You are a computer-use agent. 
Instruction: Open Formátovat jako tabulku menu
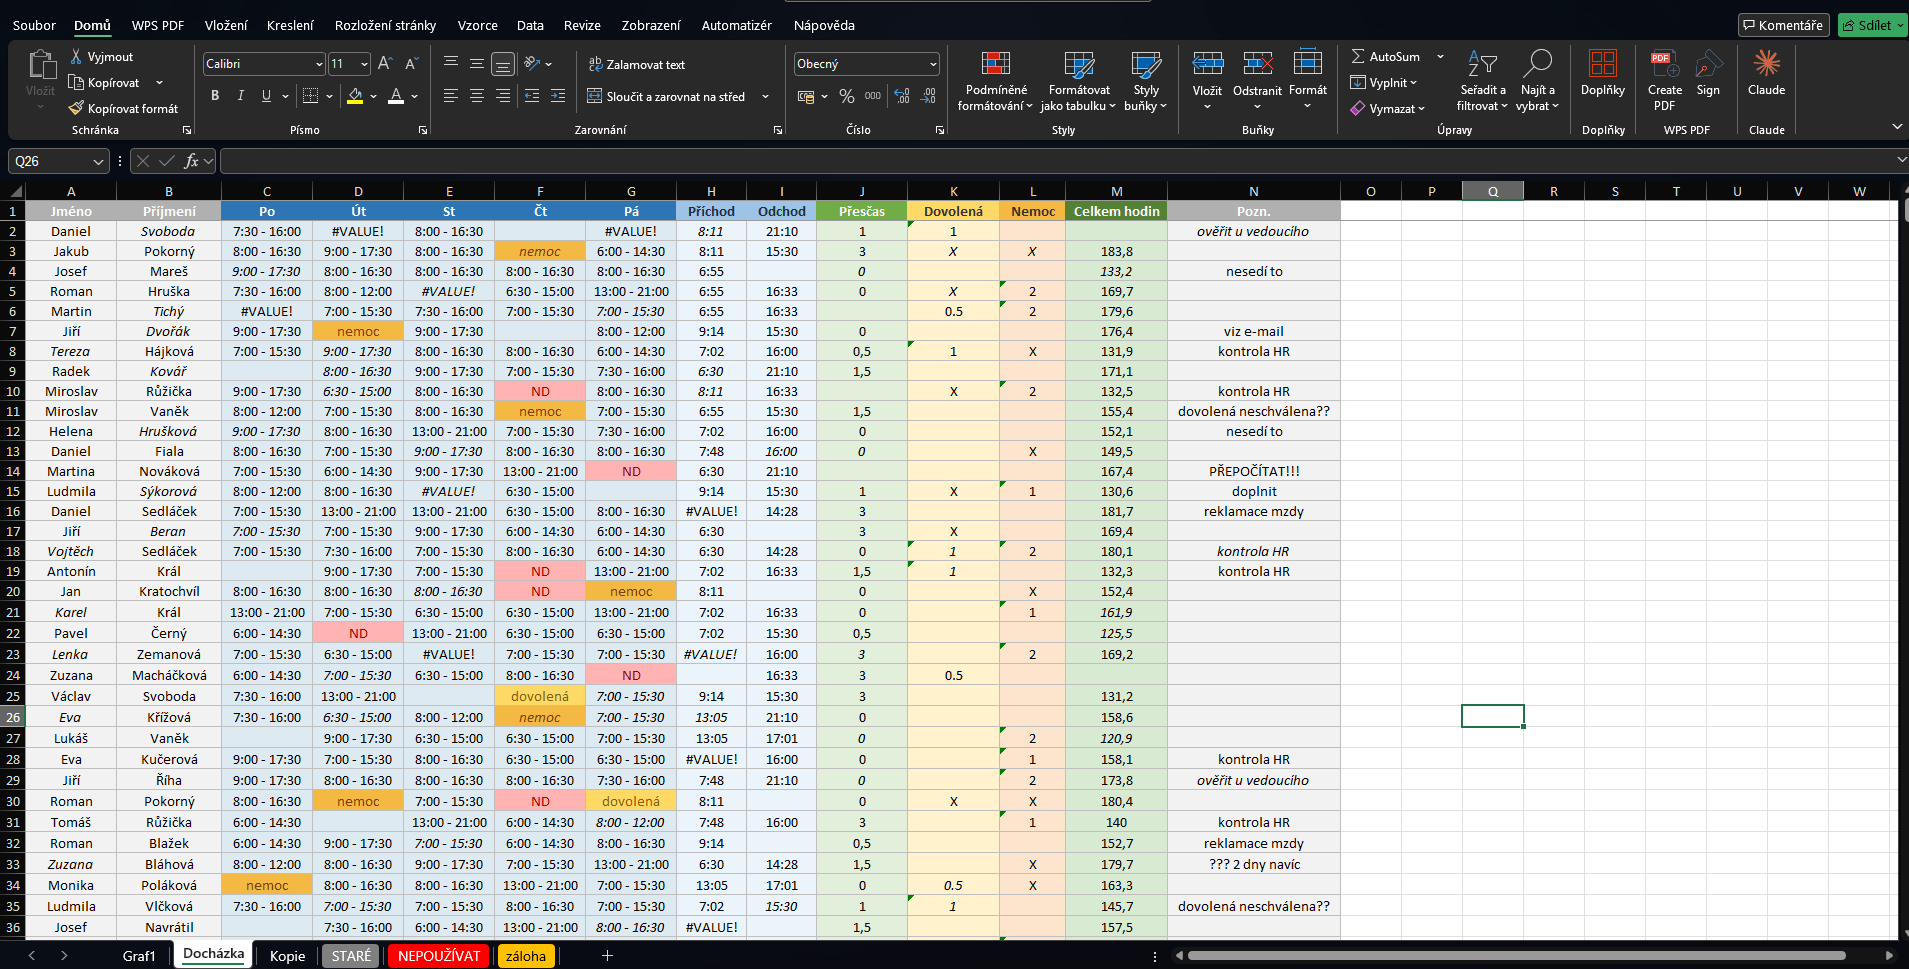pyautogui.click(x=1078, y=82)
